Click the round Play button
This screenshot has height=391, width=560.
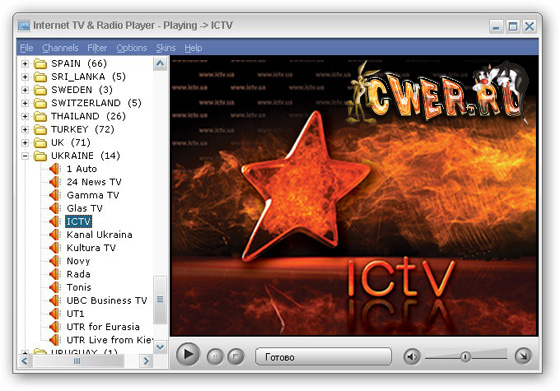pyautogui.click(x=188, y=355)
